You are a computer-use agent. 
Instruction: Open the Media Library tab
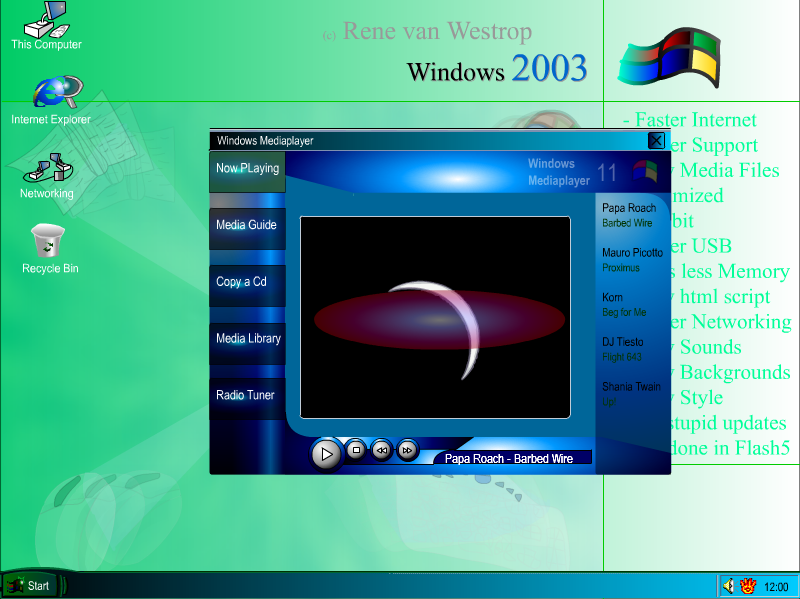click(x=247, y=342)
